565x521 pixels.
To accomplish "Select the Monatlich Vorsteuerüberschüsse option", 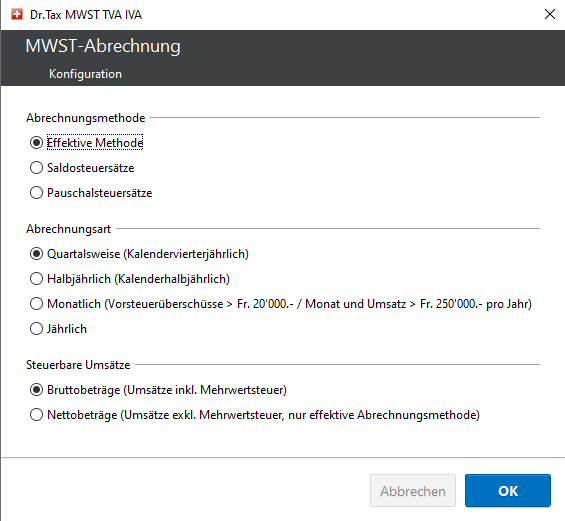I will point(36,304).
